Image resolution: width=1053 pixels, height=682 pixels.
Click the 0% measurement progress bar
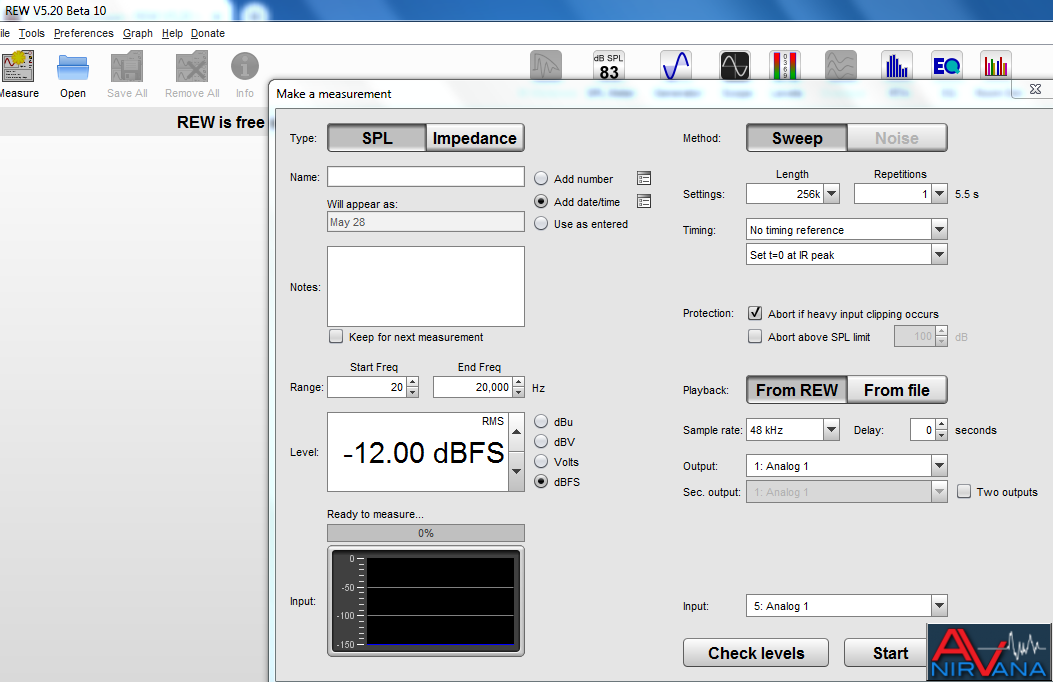click(x=426, y=533)
